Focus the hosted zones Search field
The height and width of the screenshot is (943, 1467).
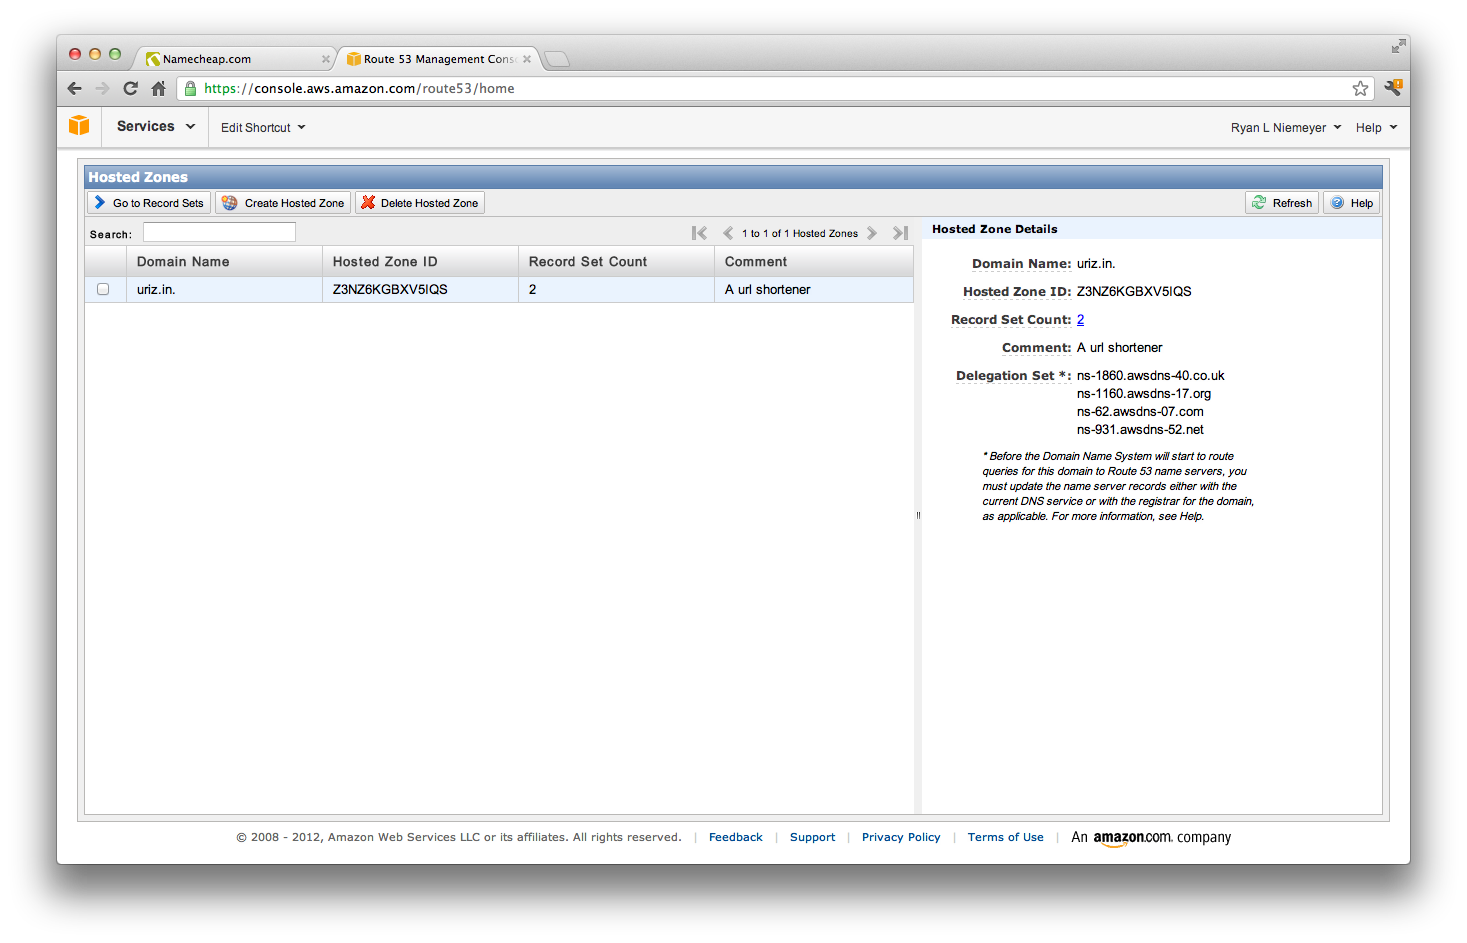tap(219, 233)
